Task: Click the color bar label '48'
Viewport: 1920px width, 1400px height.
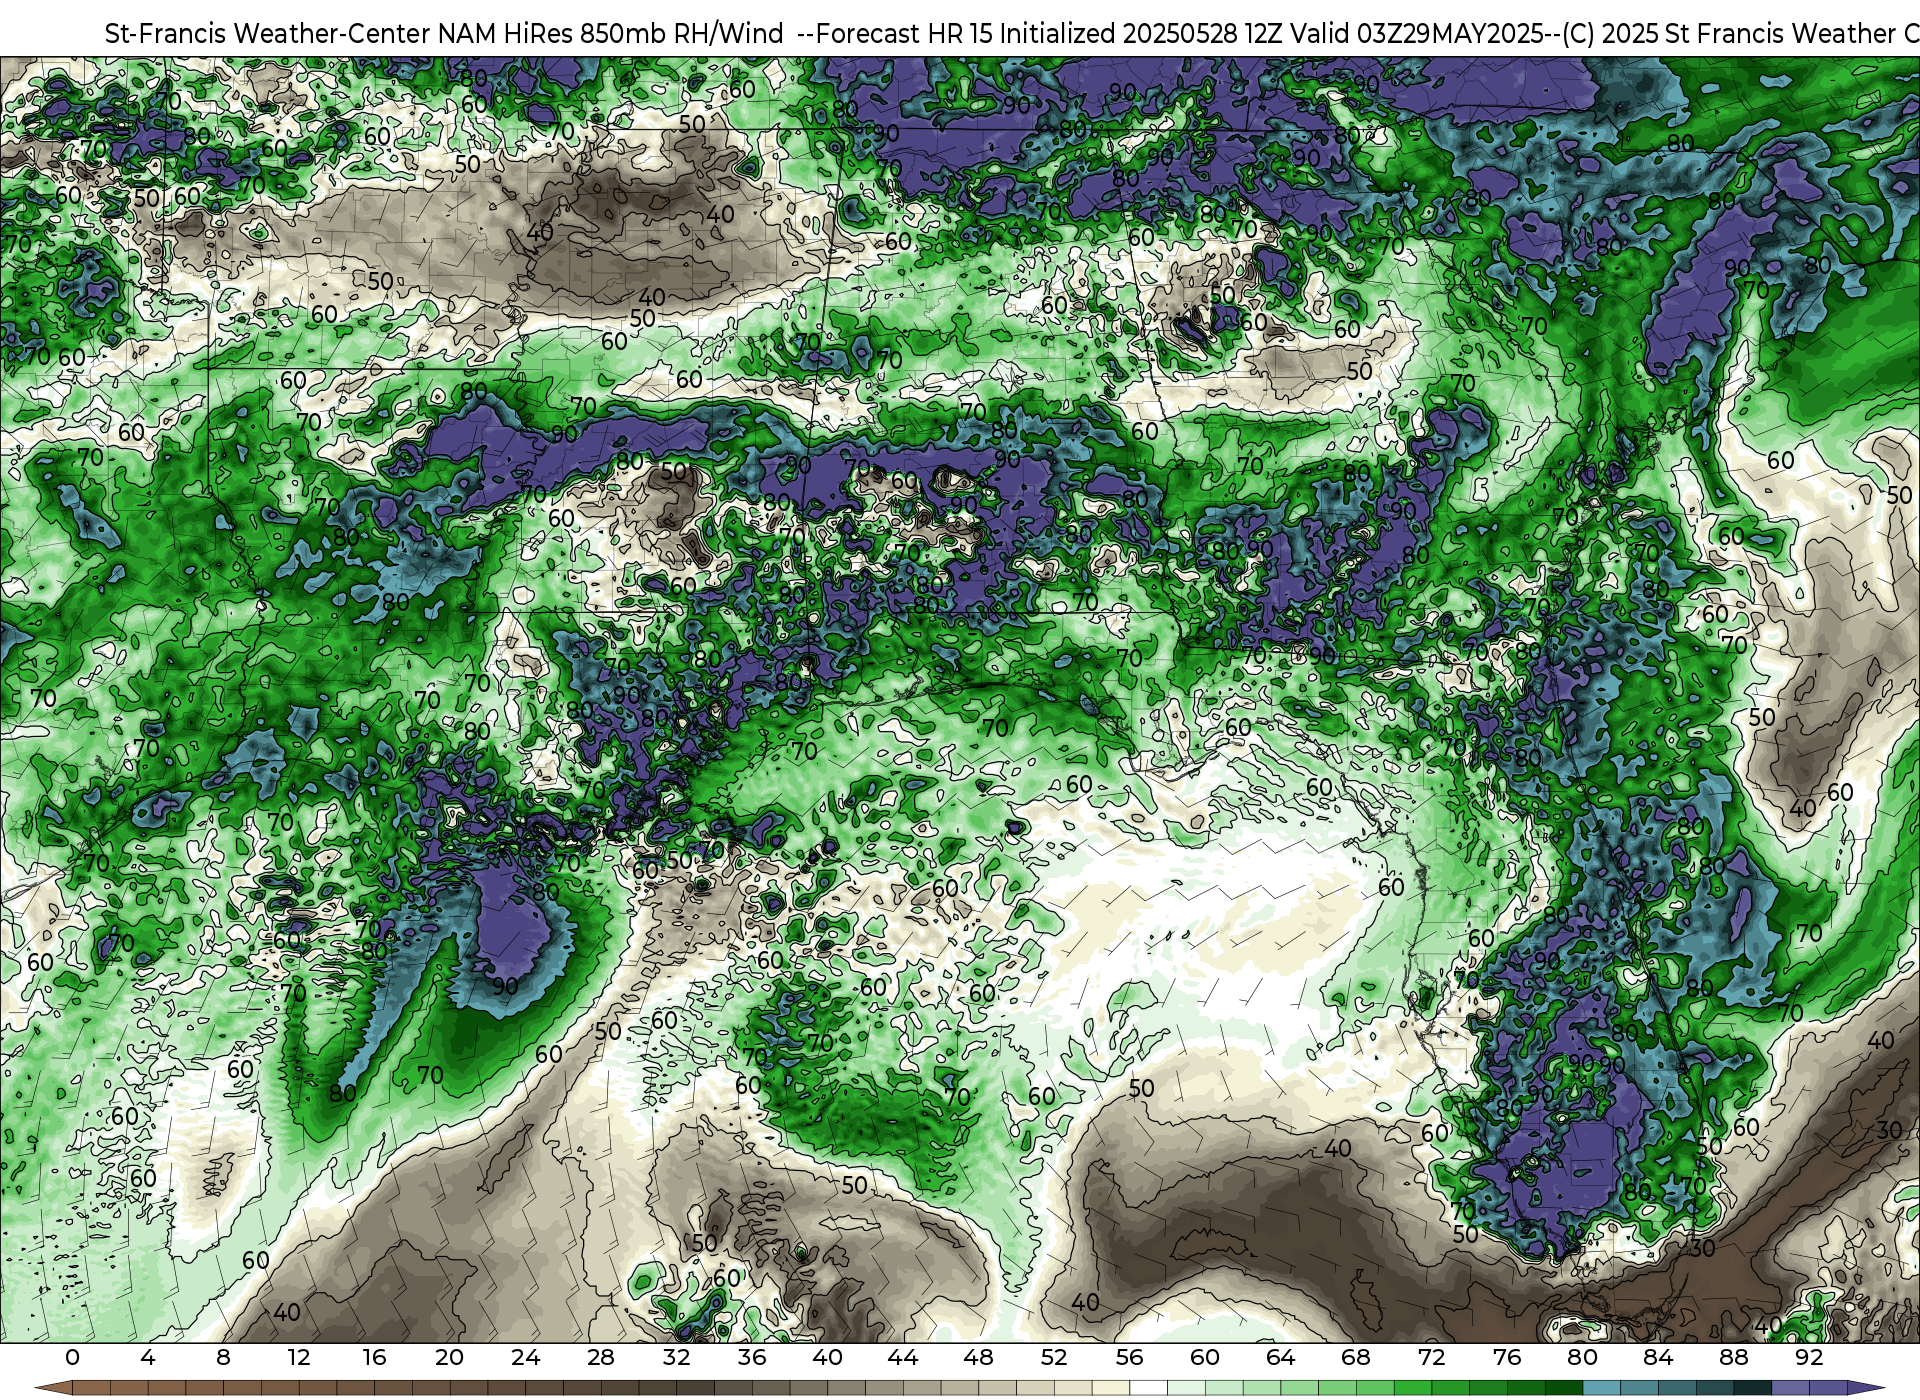Action: click(x=978, y=1358)
